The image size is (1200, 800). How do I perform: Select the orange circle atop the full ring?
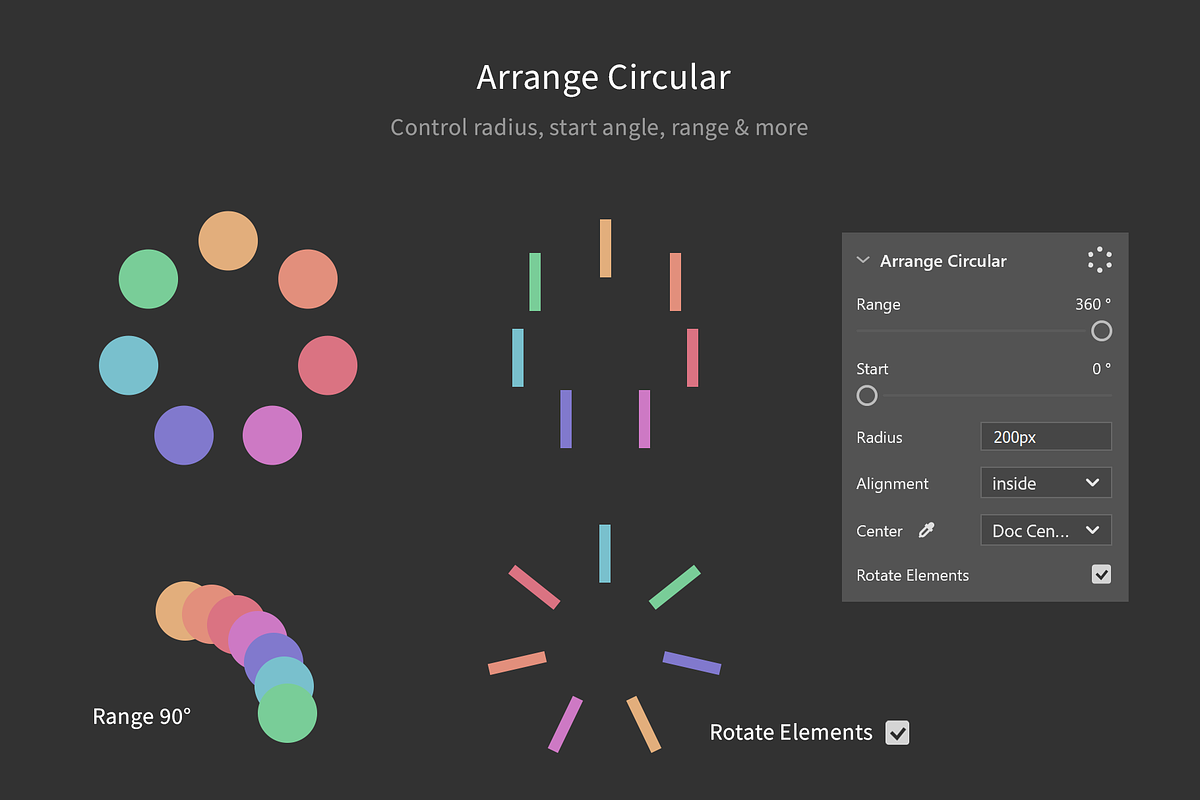[228, 241]
